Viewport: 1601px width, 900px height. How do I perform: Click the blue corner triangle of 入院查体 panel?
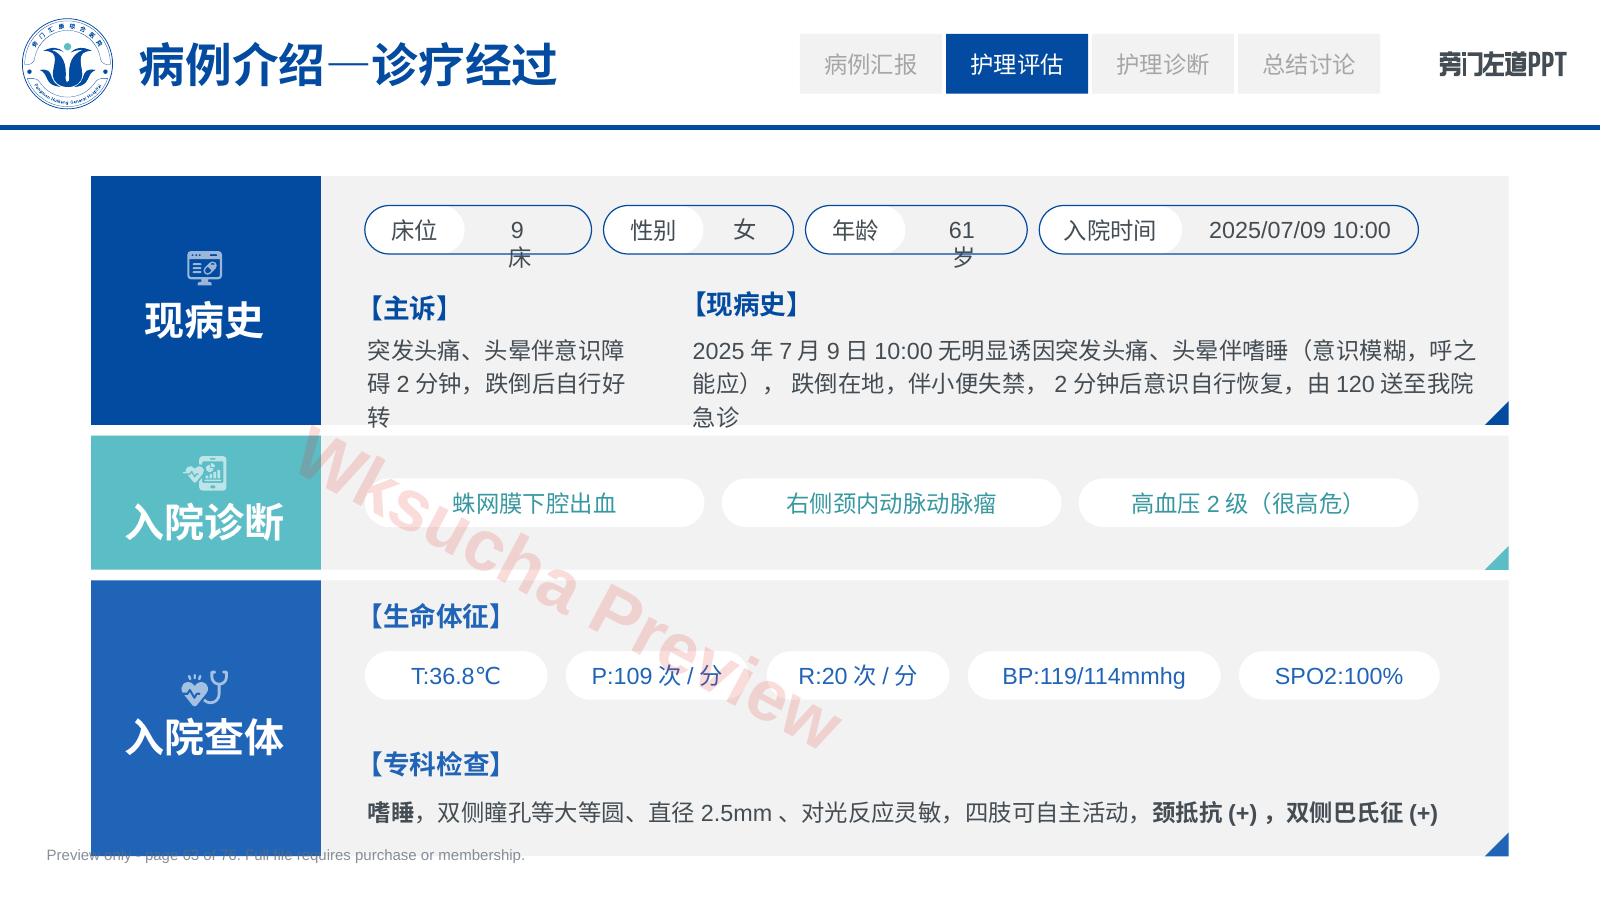click(x=1500, y=847)
